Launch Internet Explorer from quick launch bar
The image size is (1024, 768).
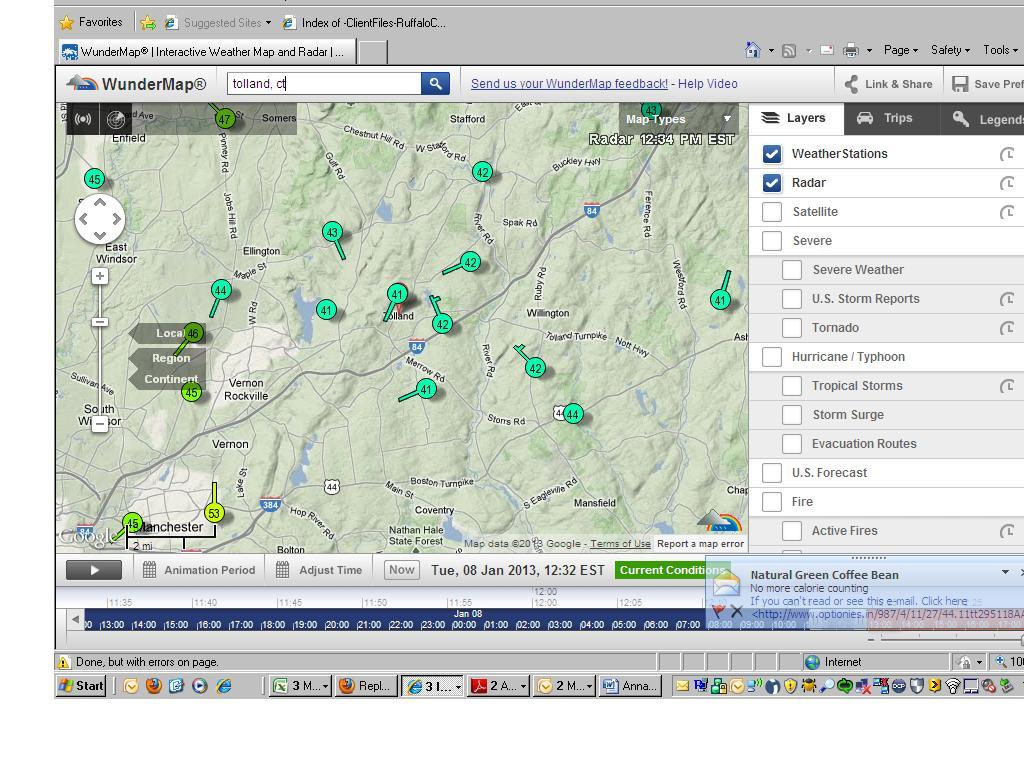click(x=224, y=686)
